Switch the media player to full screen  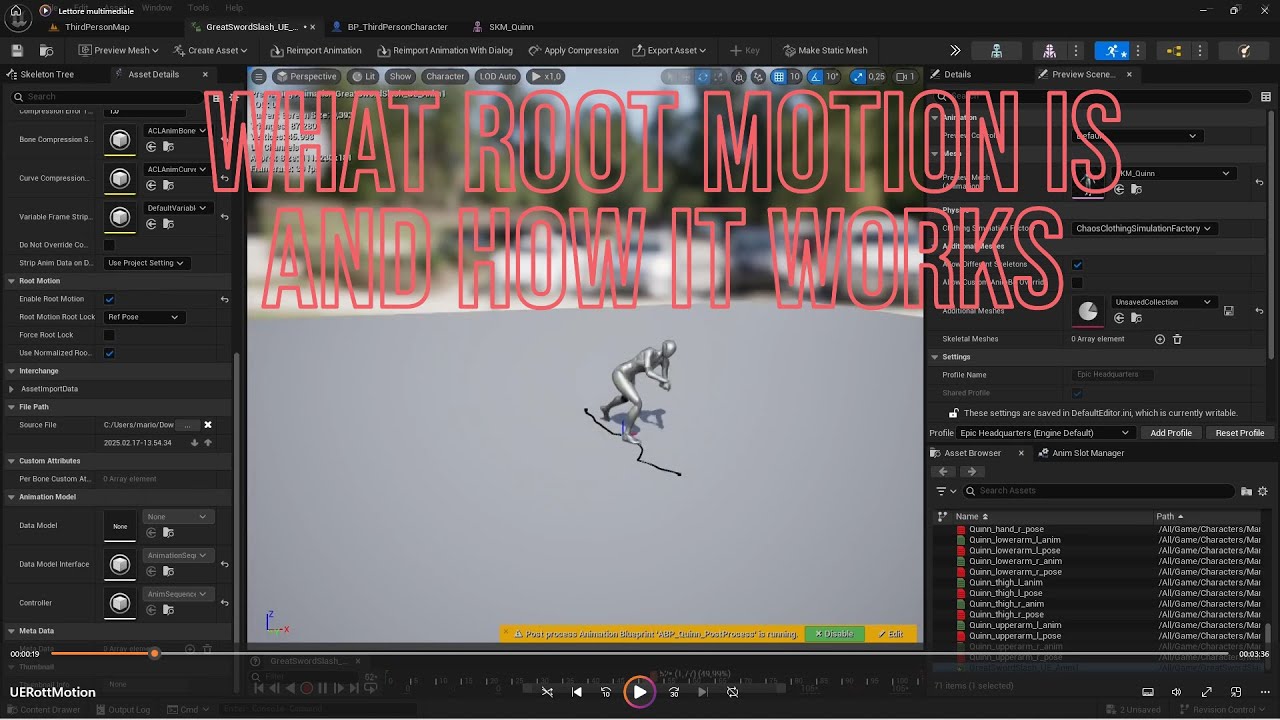1207,692
